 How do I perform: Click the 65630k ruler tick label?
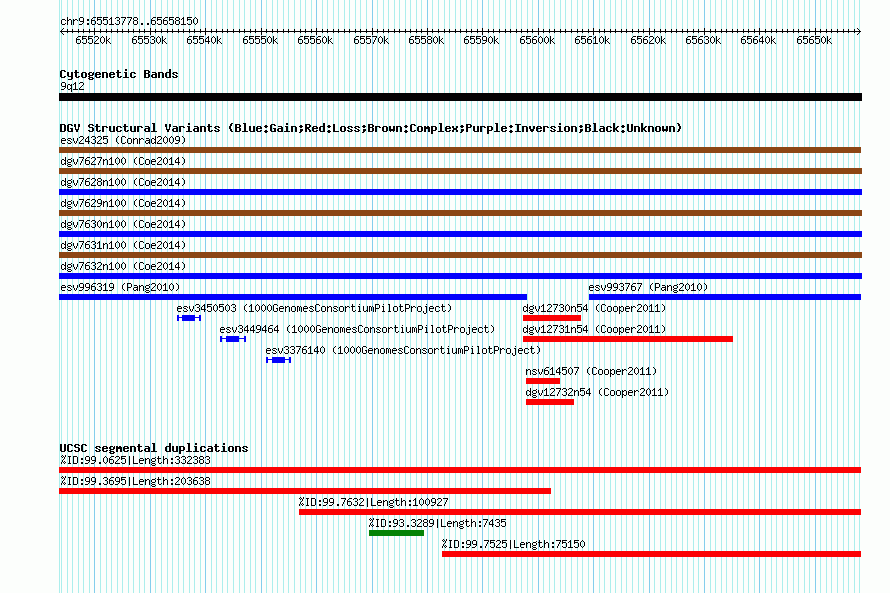pyautogui.click(x=703, y=40)
